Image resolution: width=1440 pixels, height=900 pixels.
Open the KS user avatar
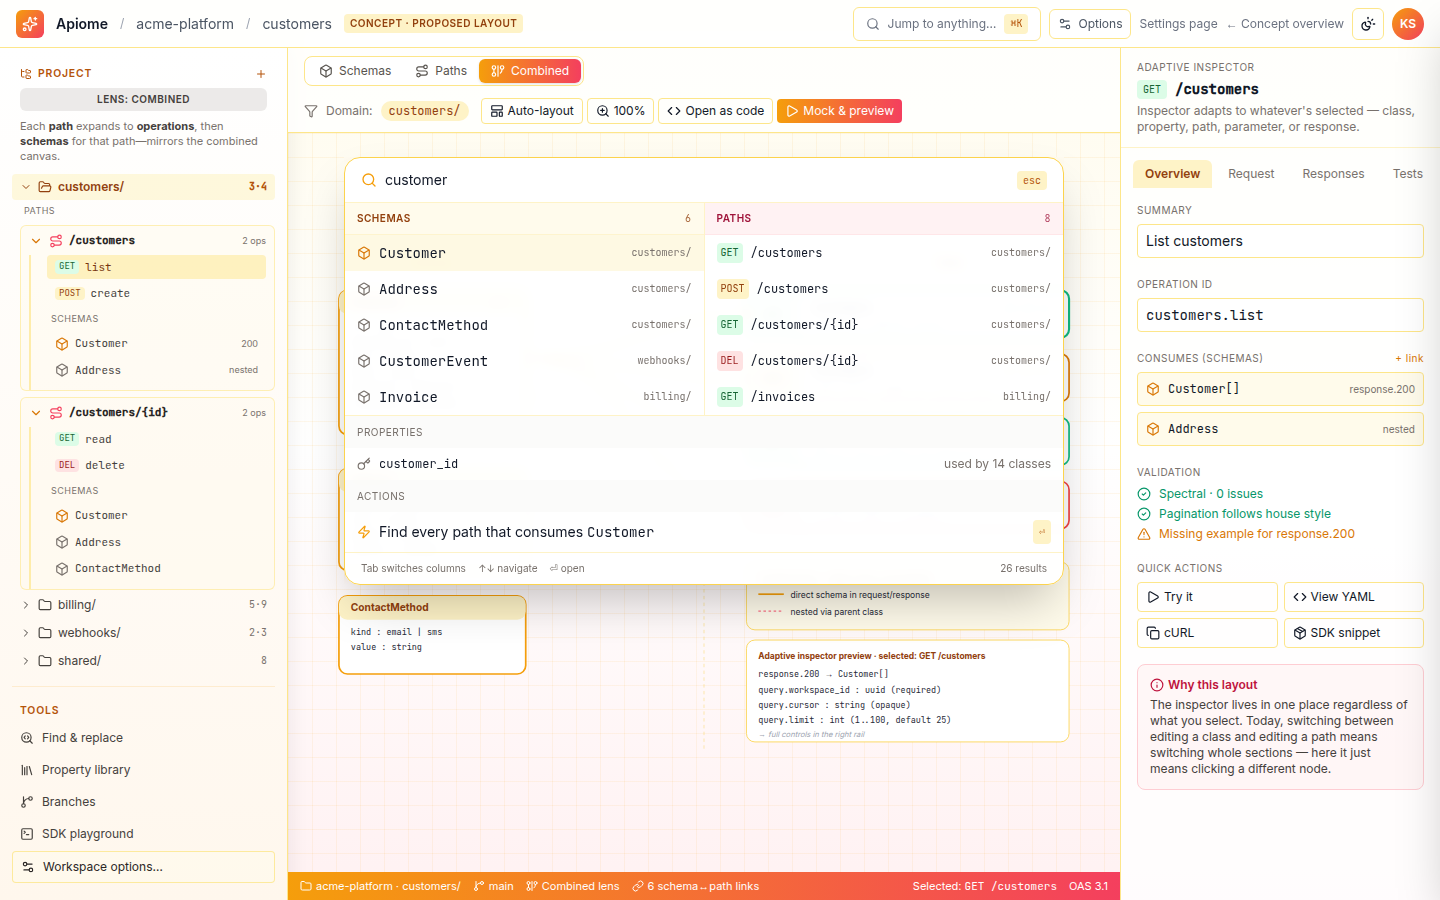pos(1408,24)
